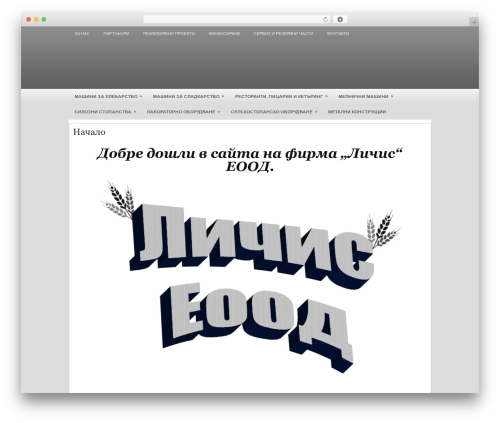Click the Личис ЕООД logo image

(x=251, y=277)
